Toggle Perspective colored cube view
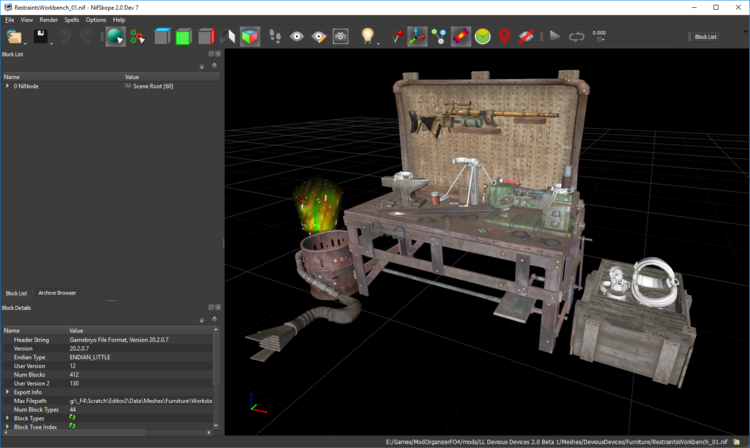Image resolution: width=750 pixels, height=448 pixels. coord(250,36)
